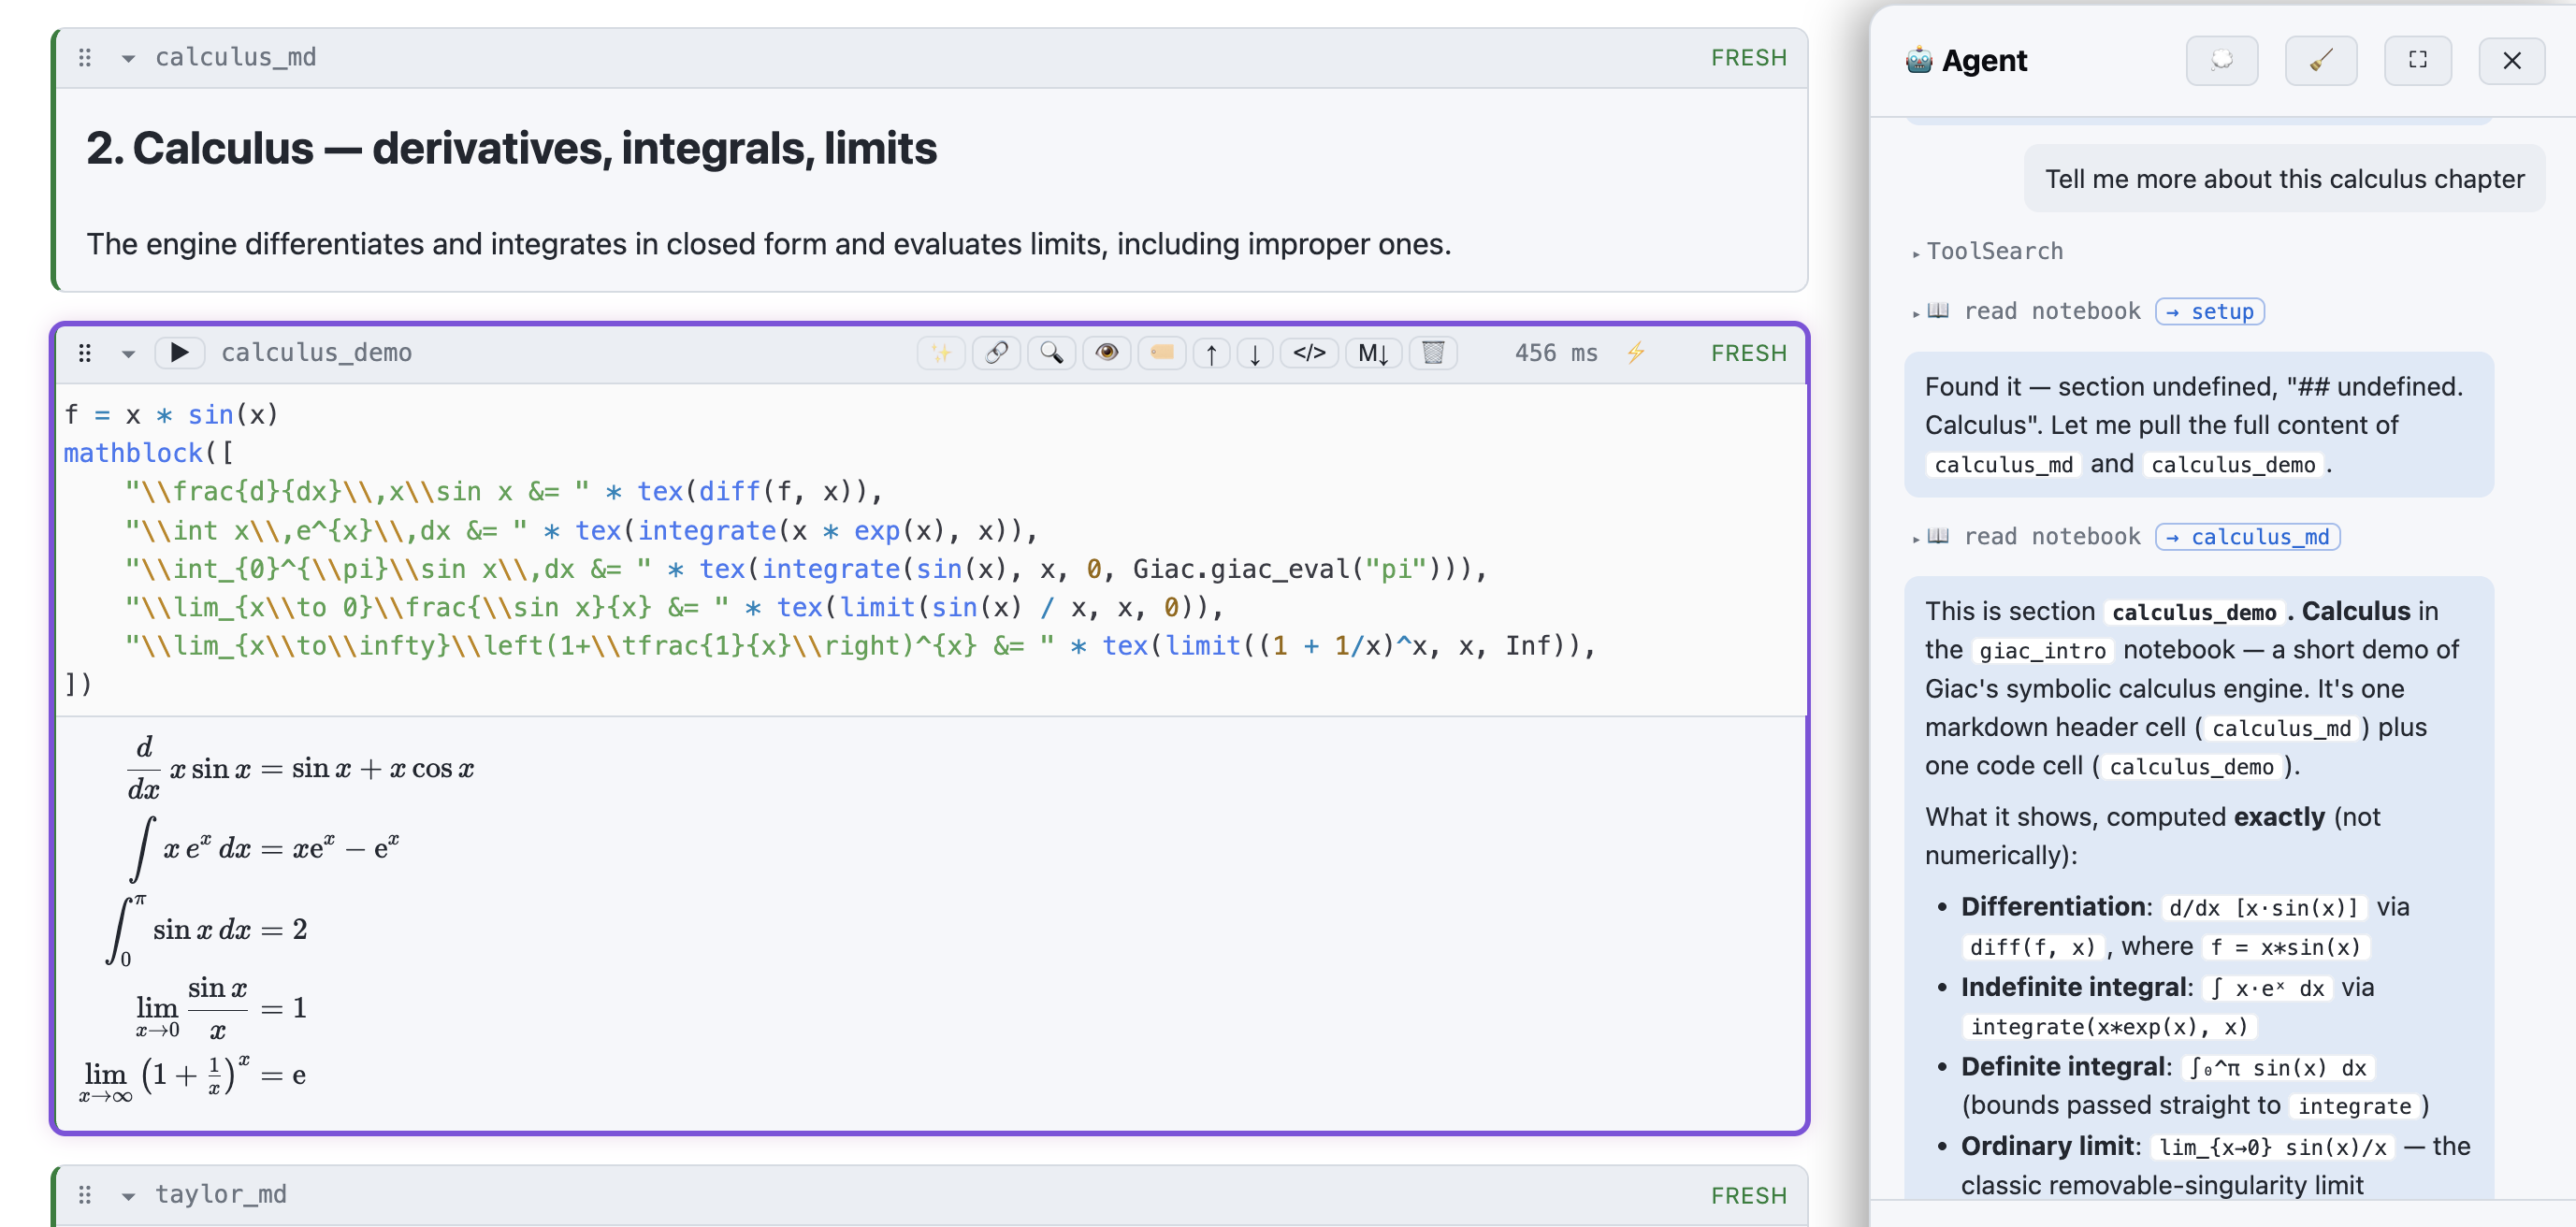The width and height of the screenshot is (2576, 1227).
Task: Click the broom clear button in Agent panel
Action: (2320, 60)
